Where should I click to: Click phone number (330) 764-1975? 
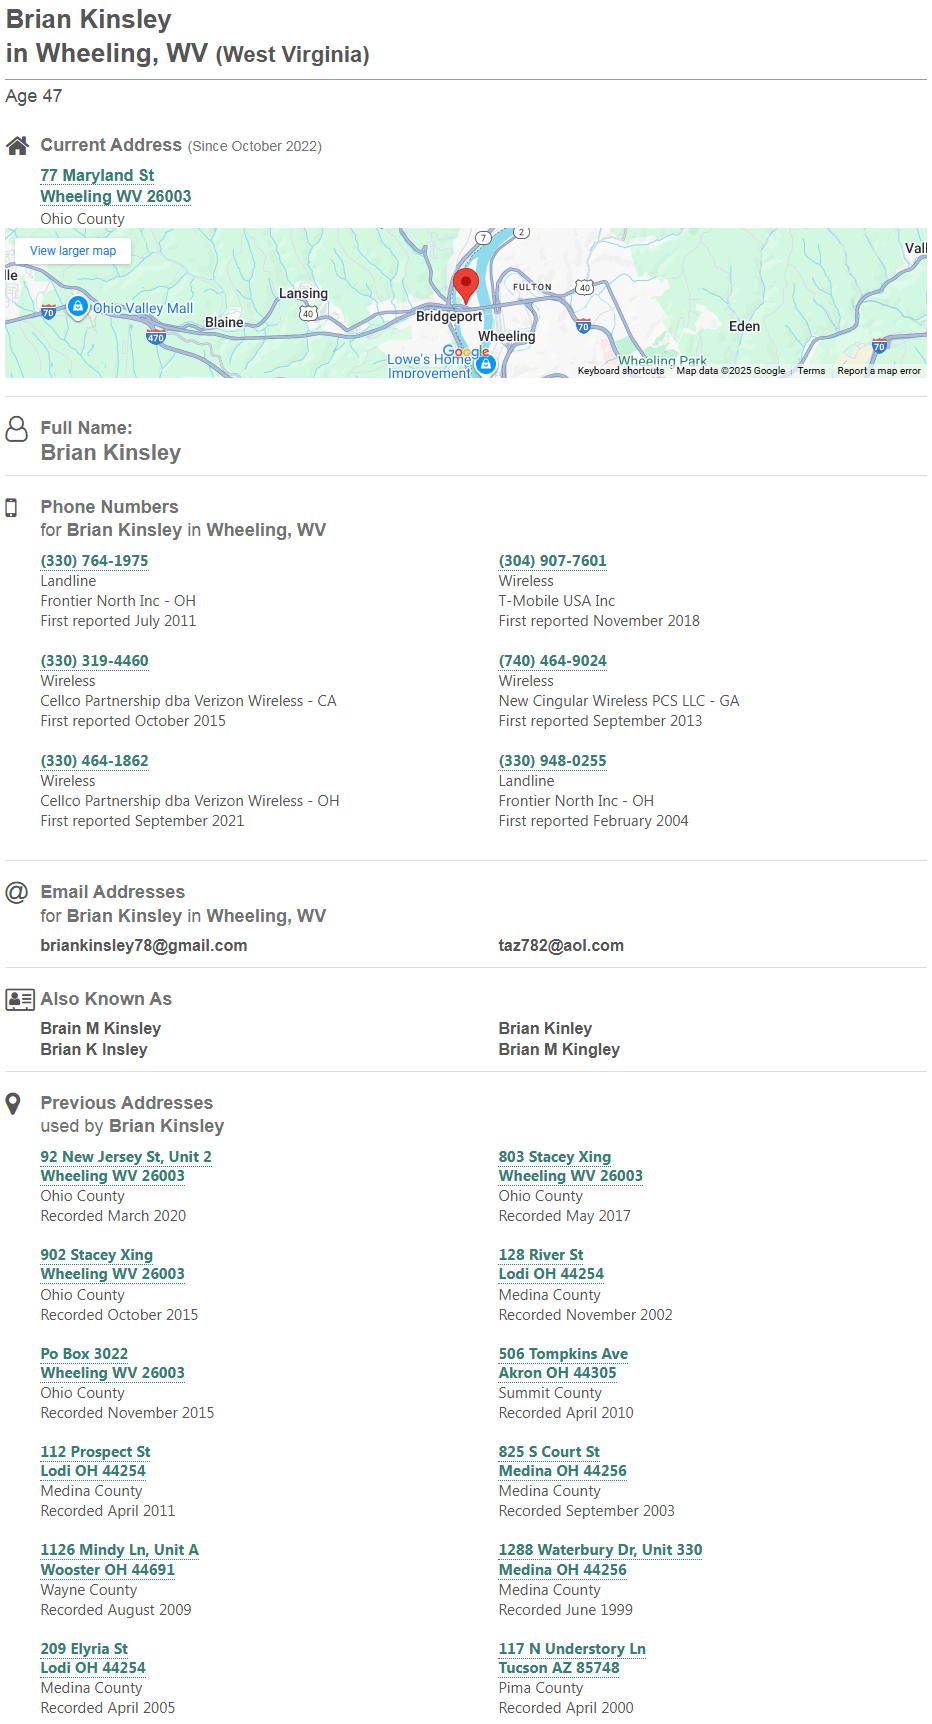(x=94, y=561)
